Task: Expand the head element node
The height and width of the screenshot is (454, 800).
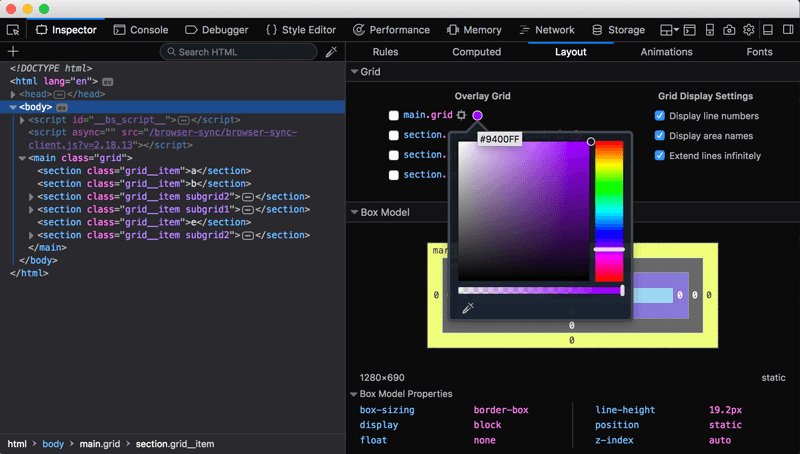Action: click(x=13, y=94)
